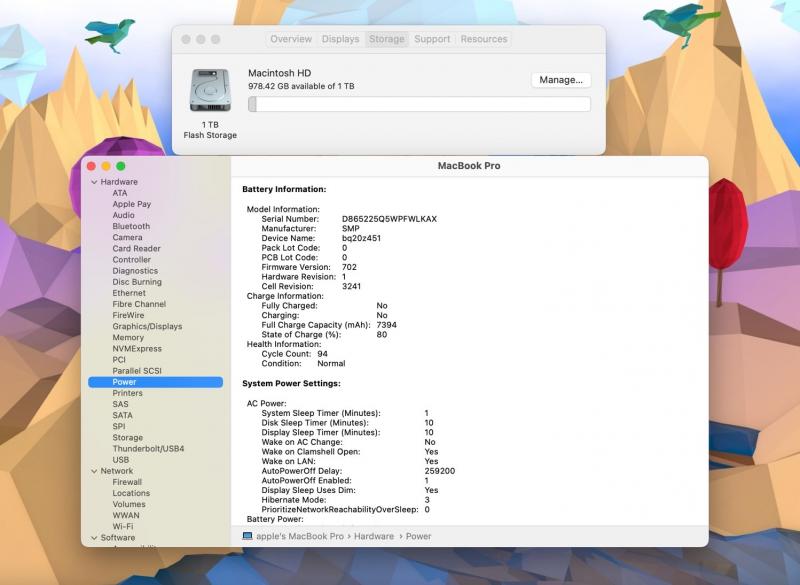Screen dimensions: 800x585
Task: Click the Firmware Version value 702
Action: click(x=349, y=267)
